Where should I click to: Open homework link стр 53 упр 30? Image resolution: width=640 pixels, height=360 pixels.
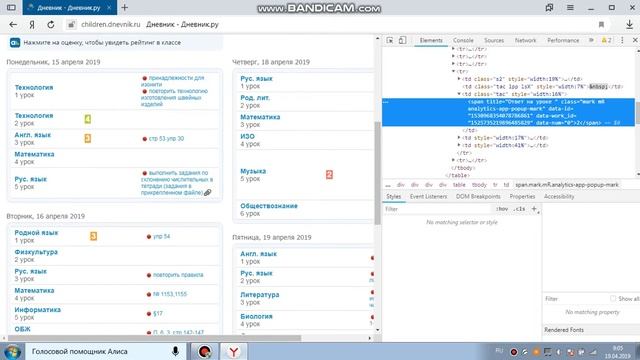click(166, 139)
